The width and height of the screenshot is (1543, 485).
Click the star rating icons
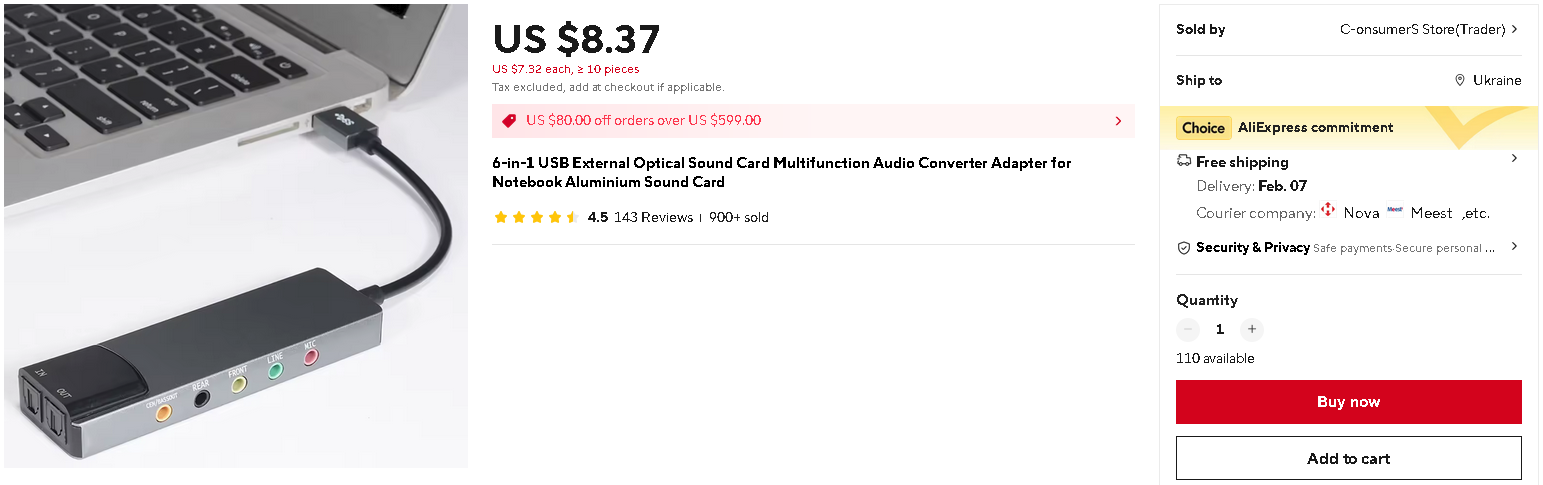pyautogui.click(x=535, y=217)
